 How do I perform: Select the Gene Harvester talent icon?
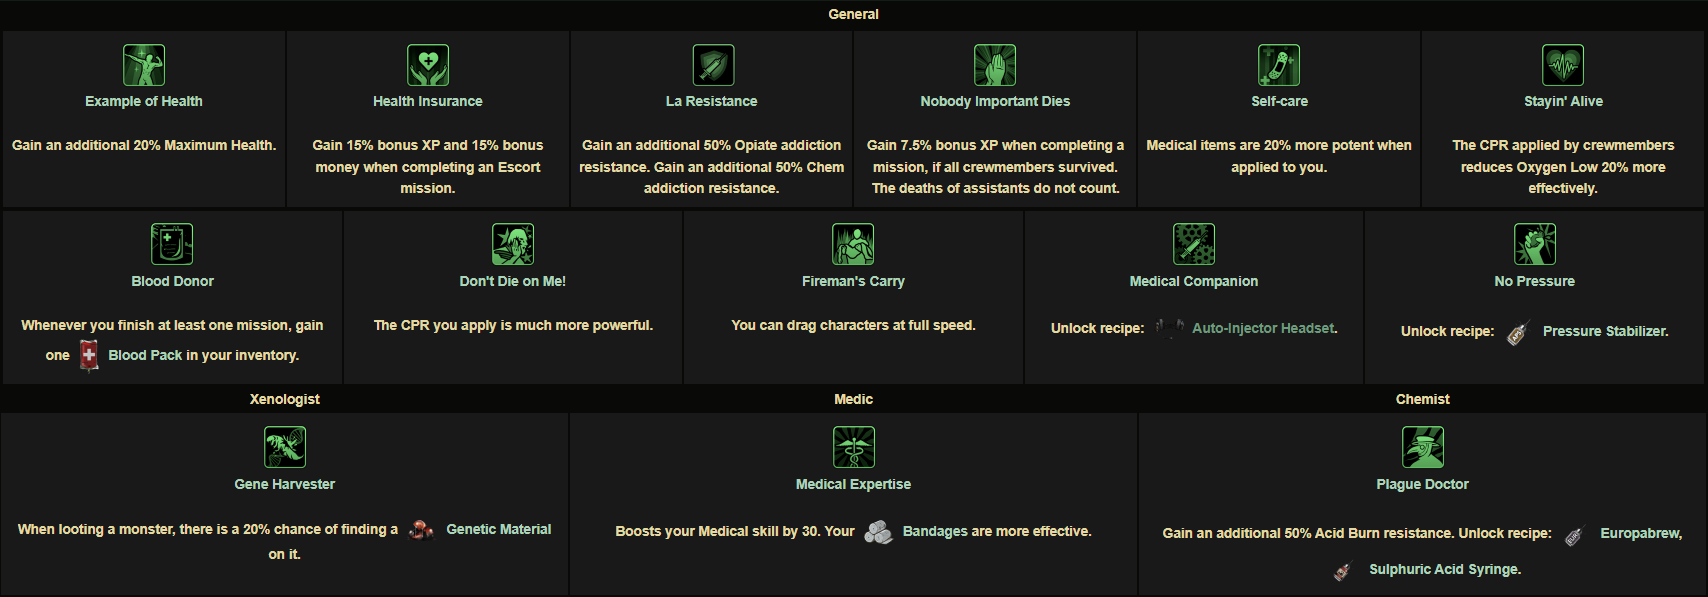click(285, 447)
